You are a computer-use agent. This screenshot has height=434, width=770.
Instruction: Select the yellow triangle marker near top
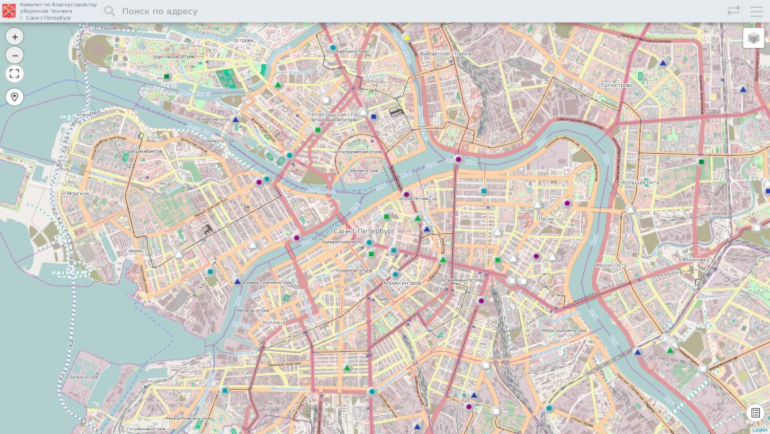click(x=407, y=38)
